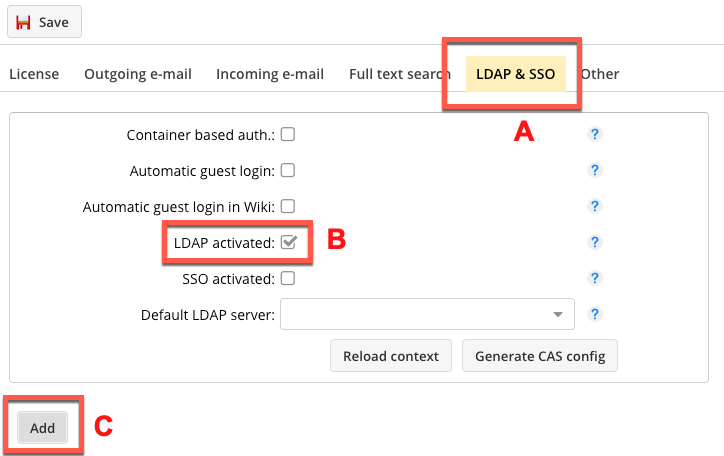Viewport: 724px width, 456px height.
Task: Show help for guest login in Wiki
Action: click(x=594, y=206)
